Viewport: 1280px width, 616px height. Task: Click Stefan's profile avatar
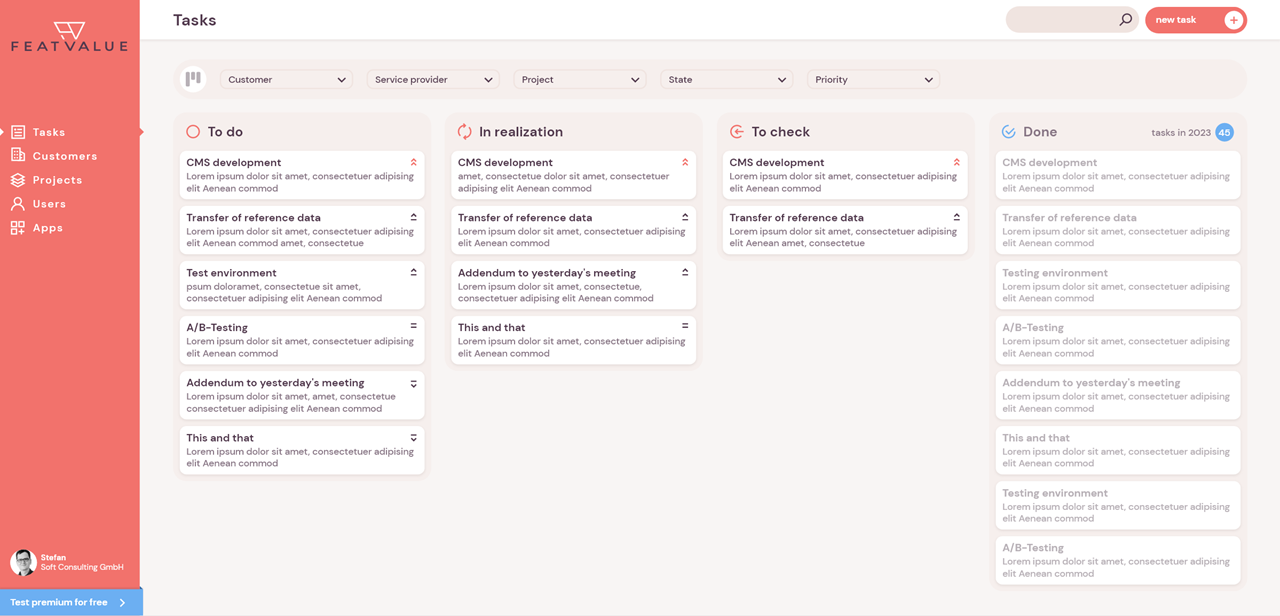click(x=23, y=562)
